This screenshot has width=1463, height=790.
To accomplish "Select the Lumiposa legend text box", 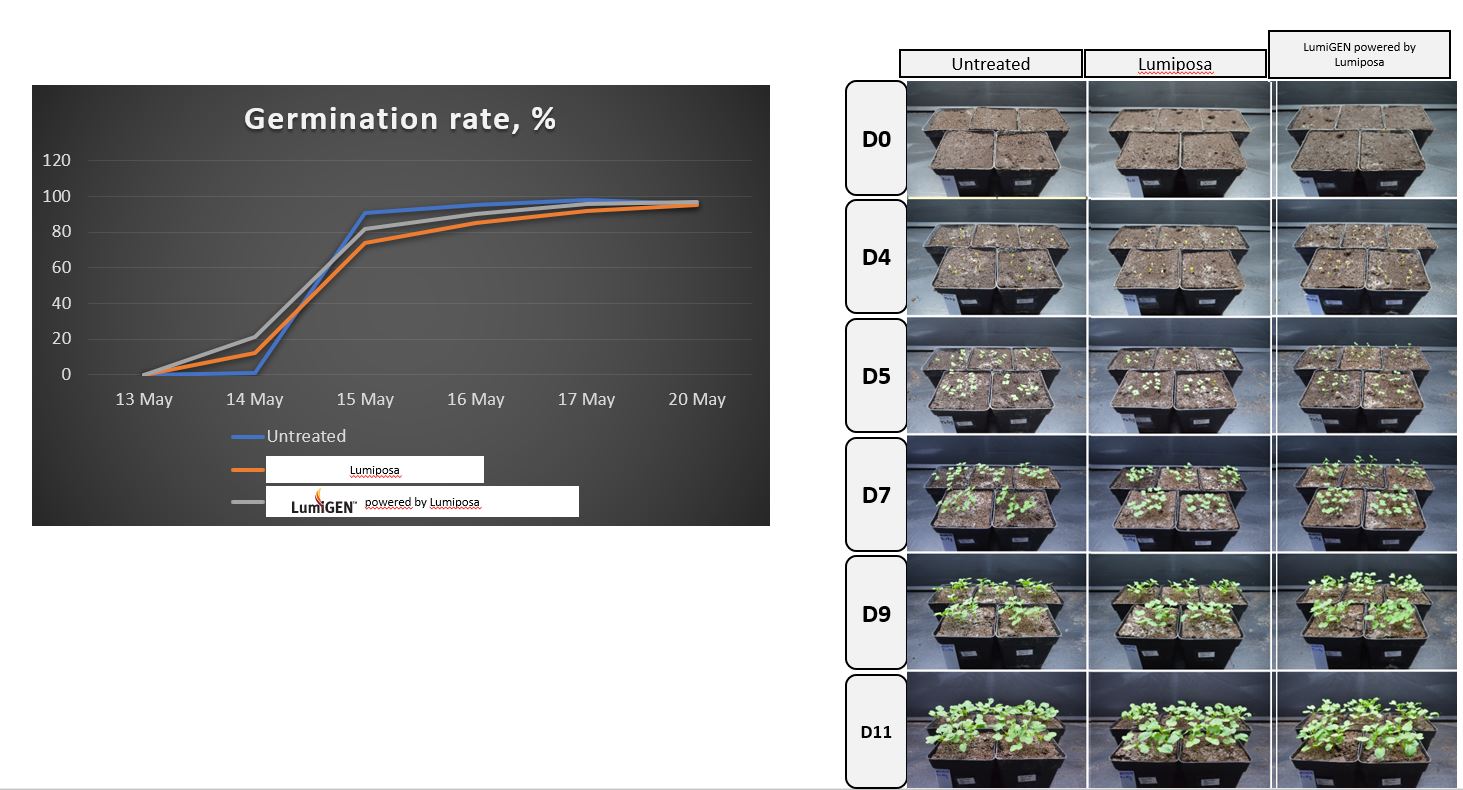I will pyautogui.click(x=375, y=469).
